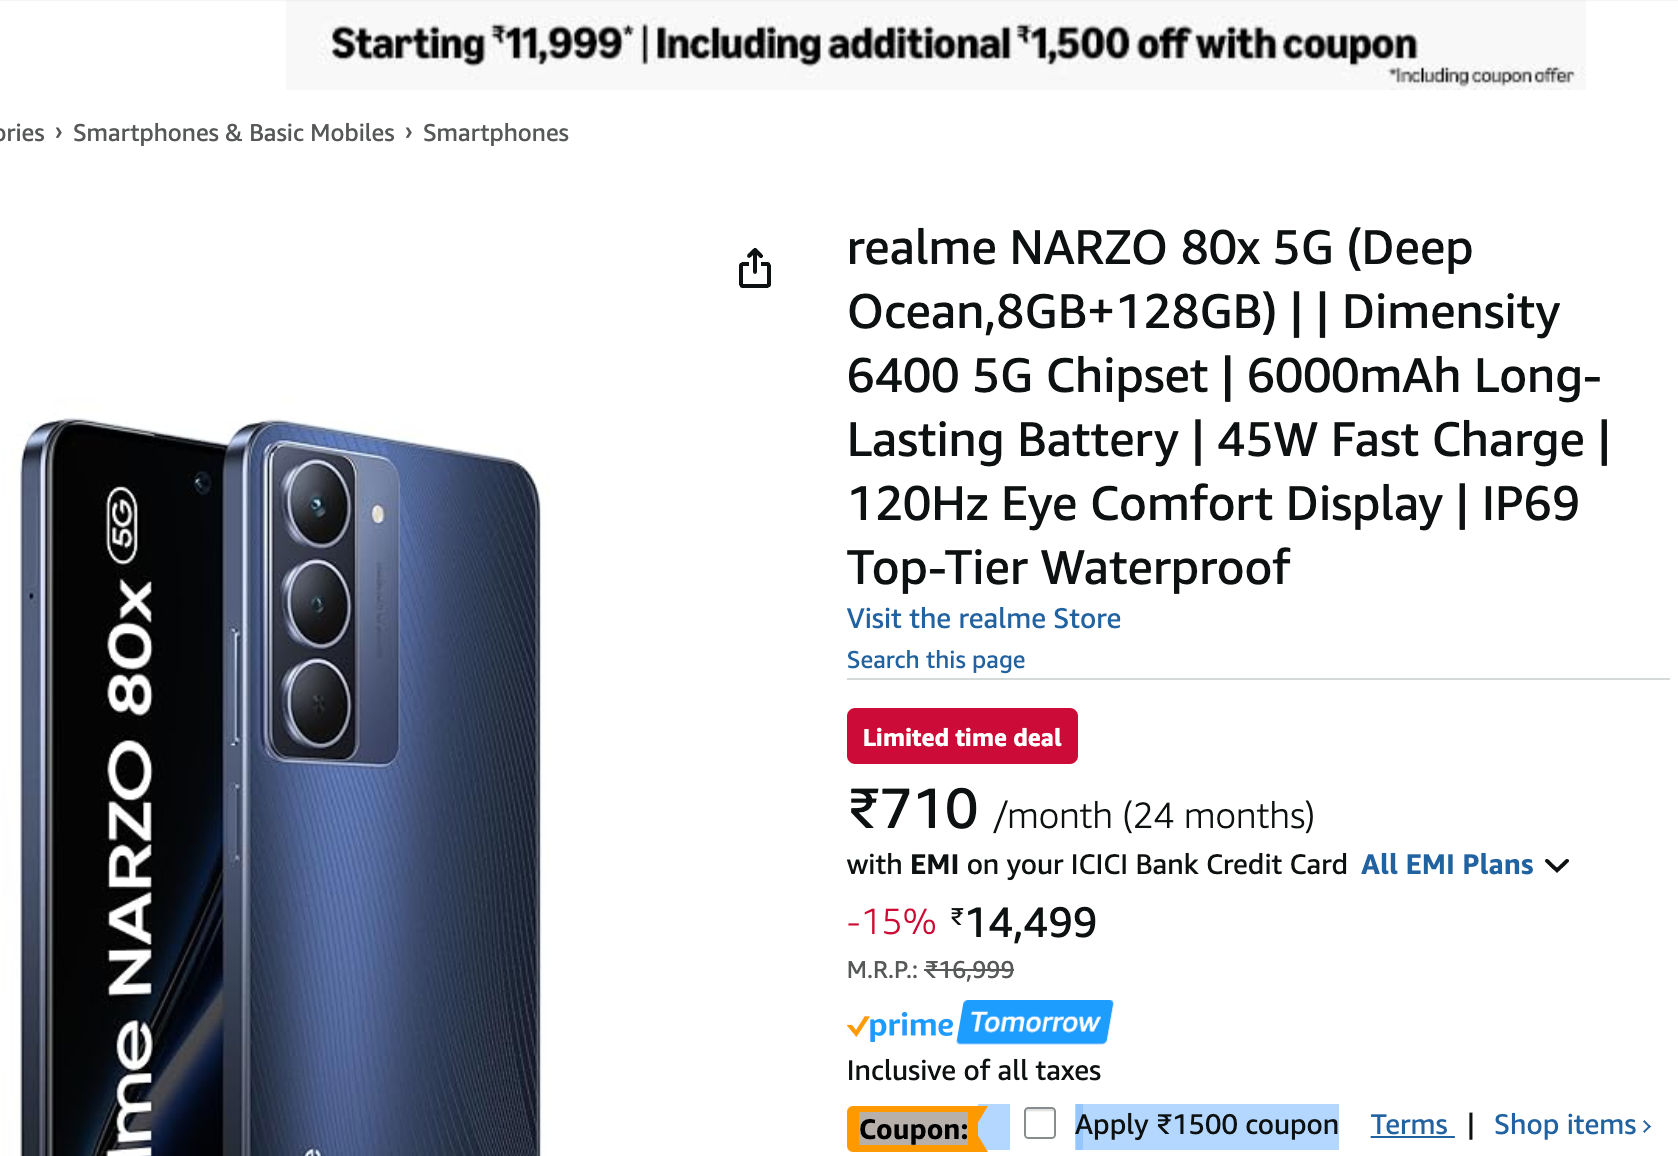Click the Limited time deal badge
Image resolution: width=1678 pixels, height=1156 pixels.
tap(962, 737)
